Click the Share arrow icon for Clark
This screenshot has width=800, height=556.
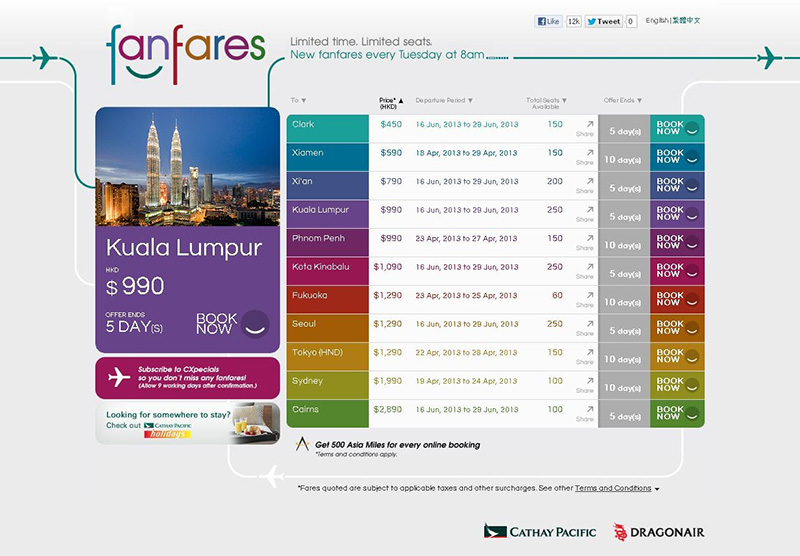pos(590,124)
